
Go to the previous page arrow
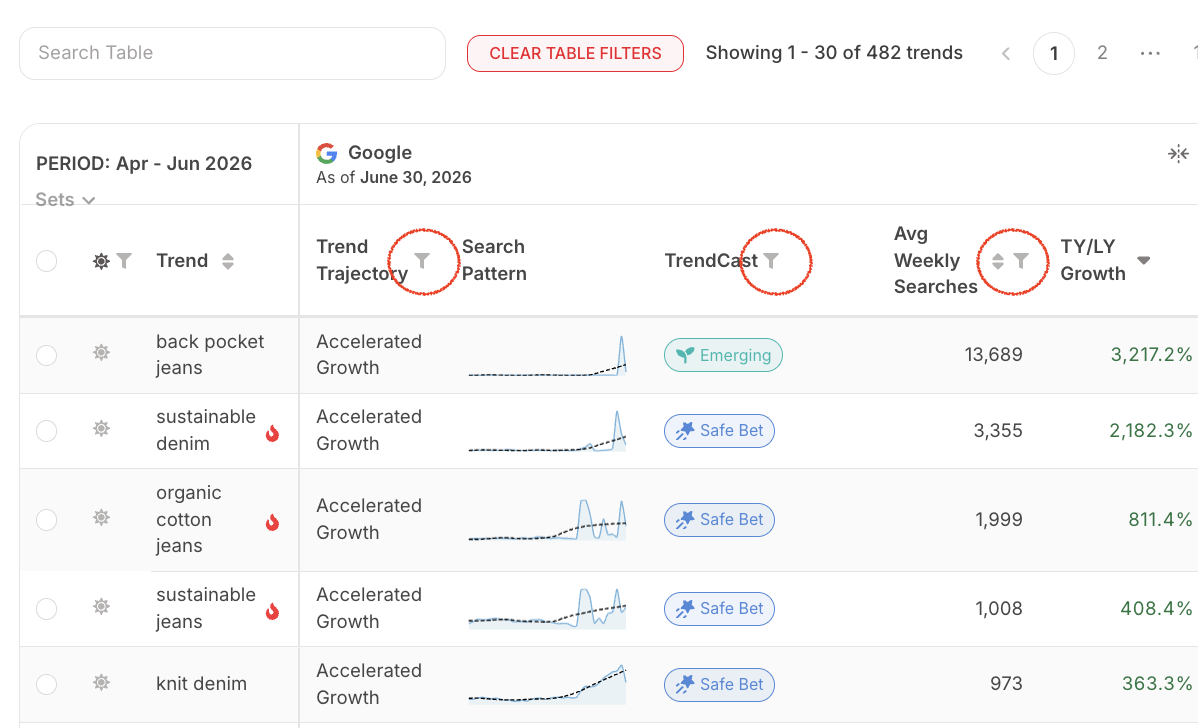pyautogui.click(x=1006, y=53)
